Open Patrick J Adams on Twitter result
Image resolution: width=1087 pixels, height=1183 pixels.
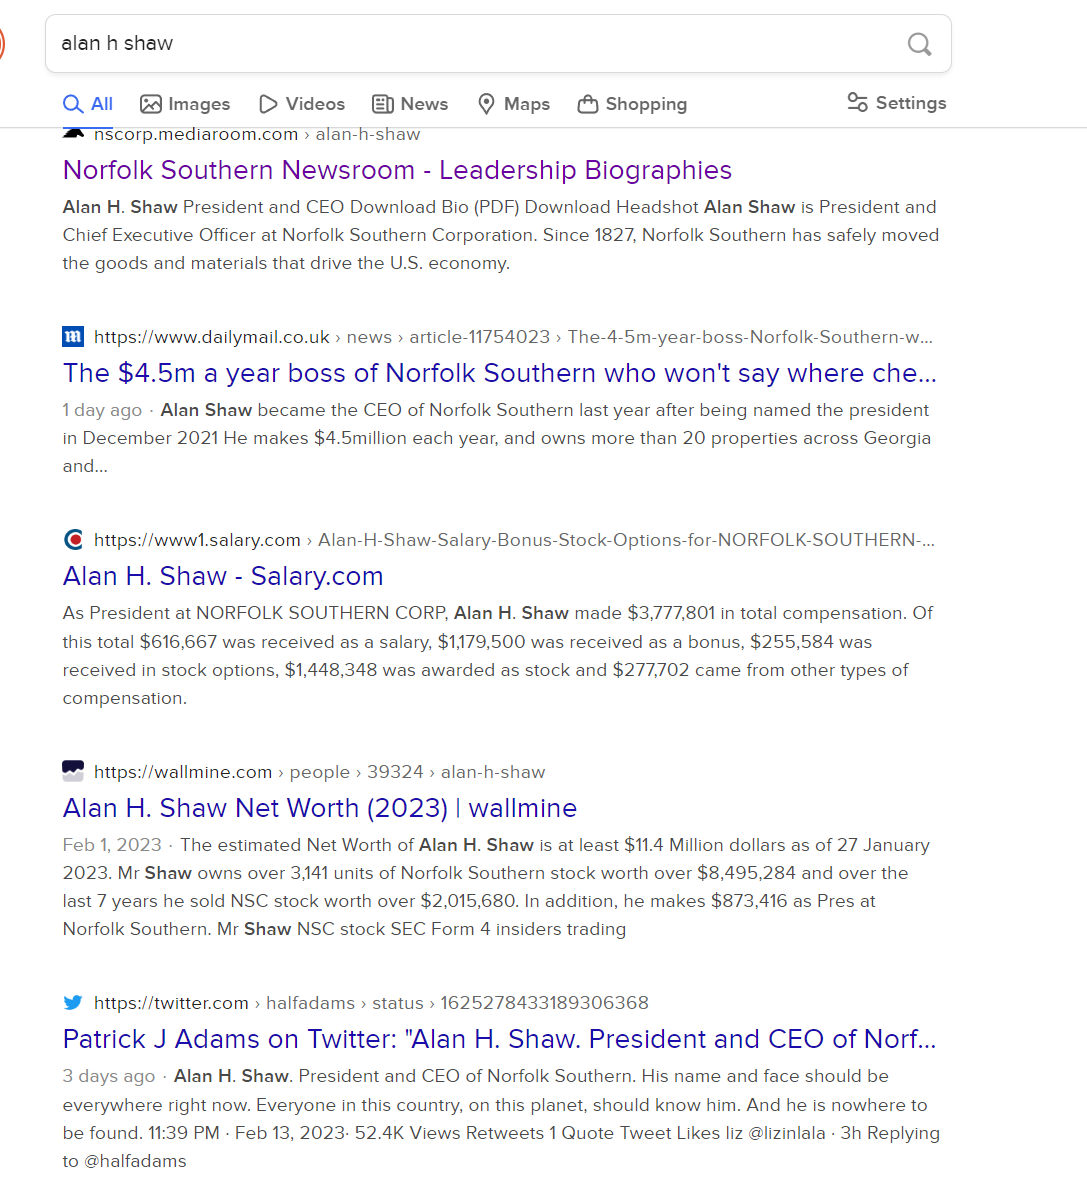point(499,1040)
